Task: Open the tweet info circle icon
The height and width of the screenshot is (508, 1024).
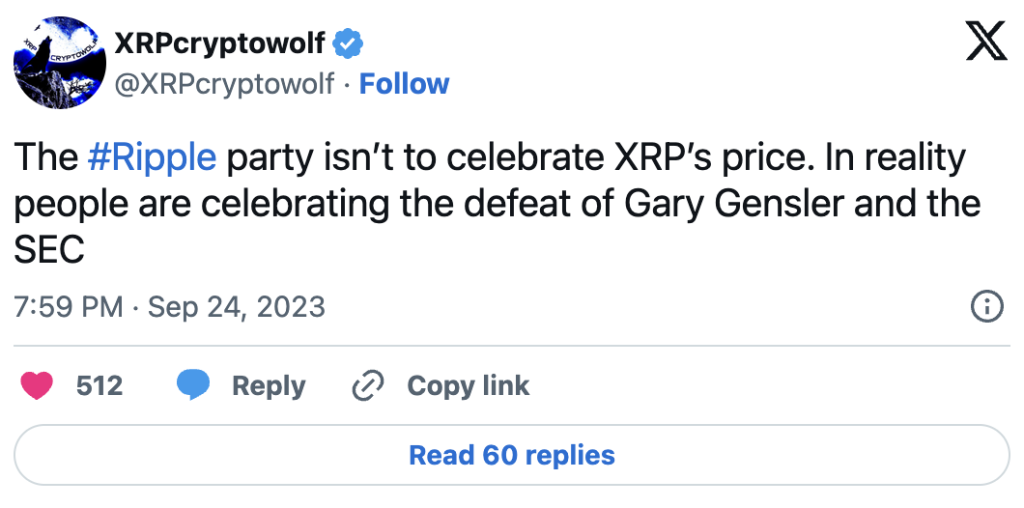Action: coord(987,306)
